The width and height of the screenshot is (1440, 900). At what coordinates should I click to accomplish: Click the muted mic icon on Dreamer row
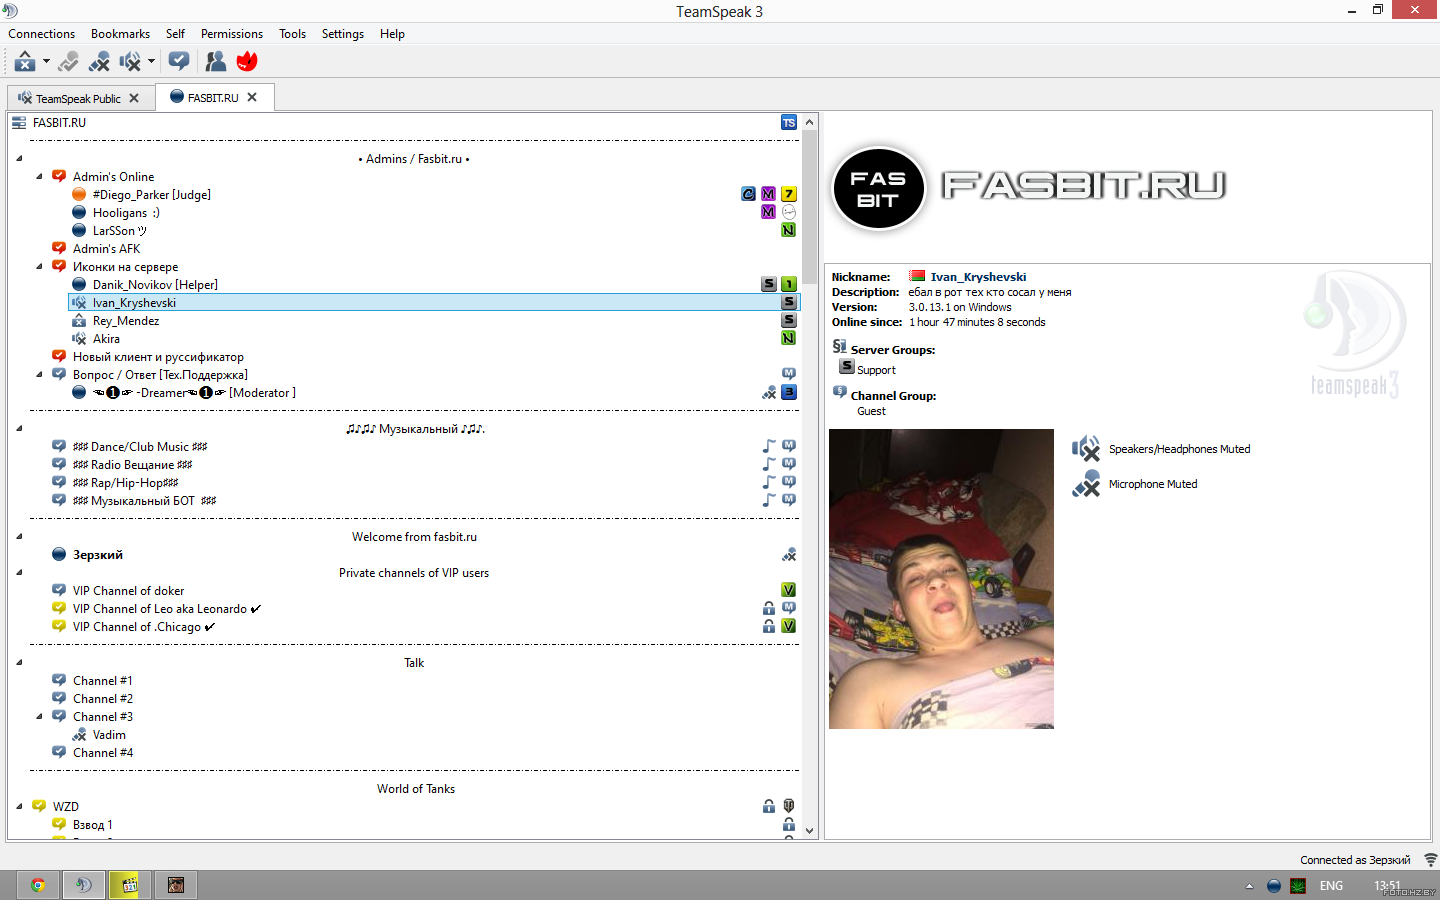coord(768,393)
